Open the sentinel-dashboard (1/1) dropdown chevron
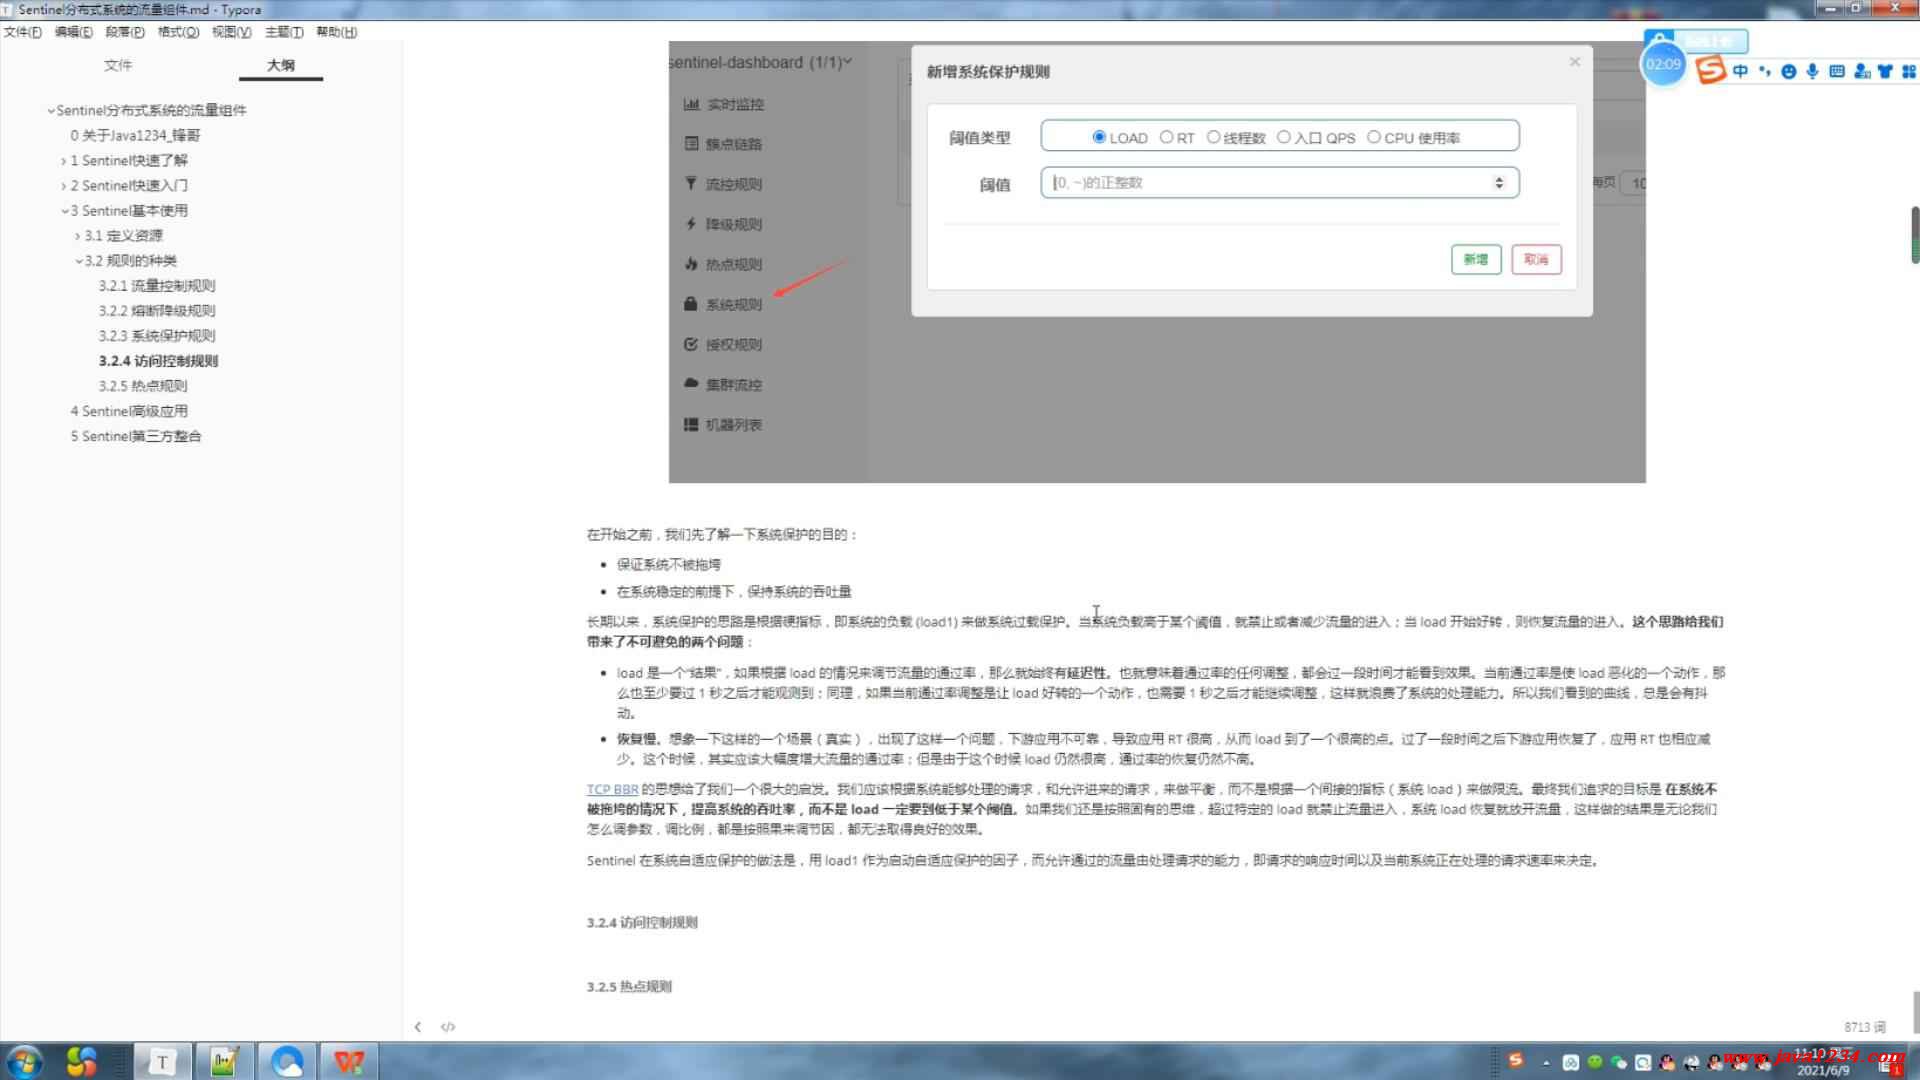 click(847, 62)
